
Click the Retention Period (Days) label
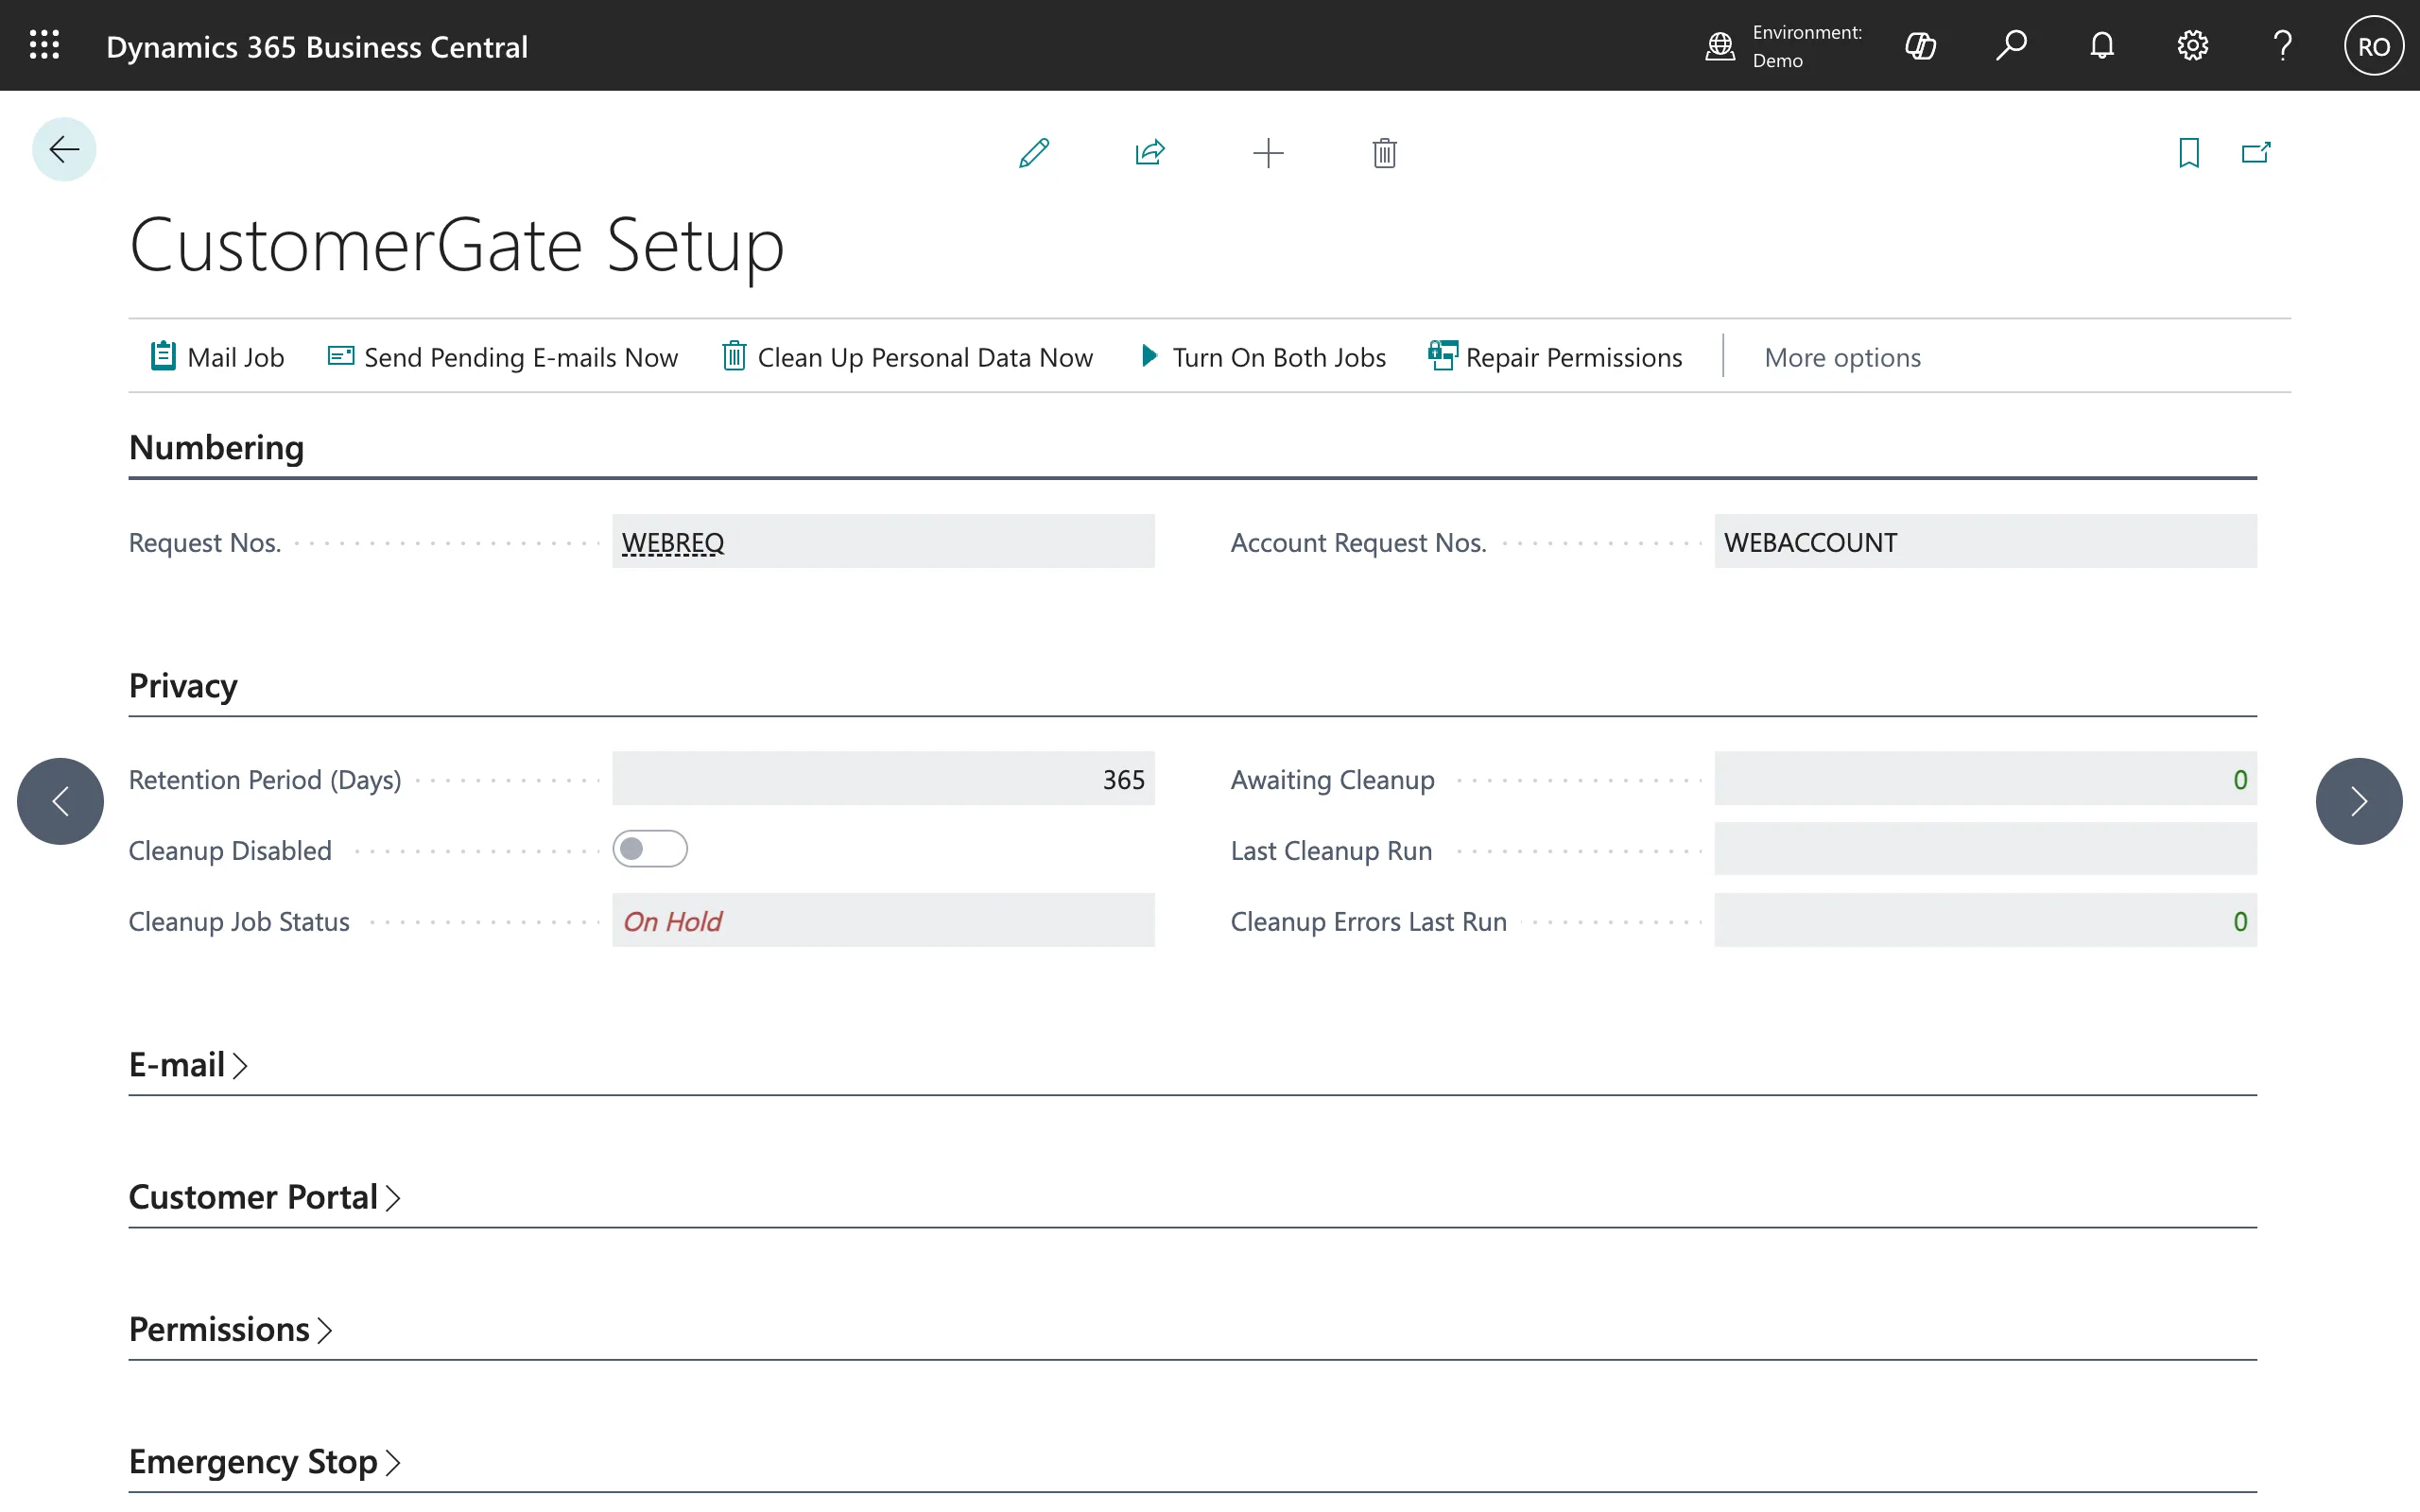coord(265,780)
